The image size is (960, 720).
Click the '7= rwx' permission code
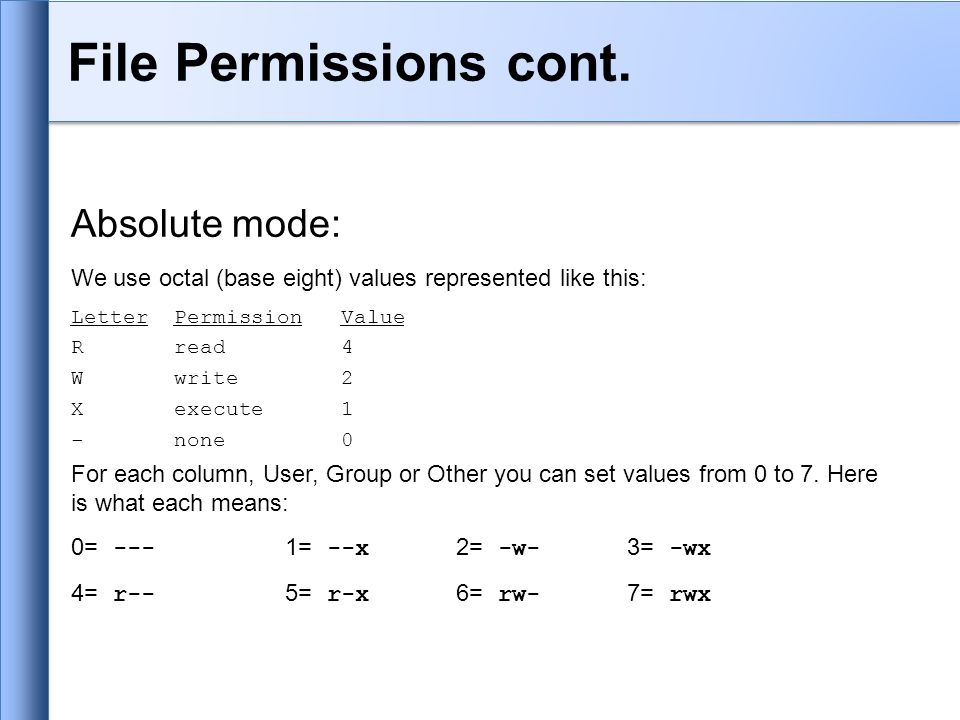point(669,593)
